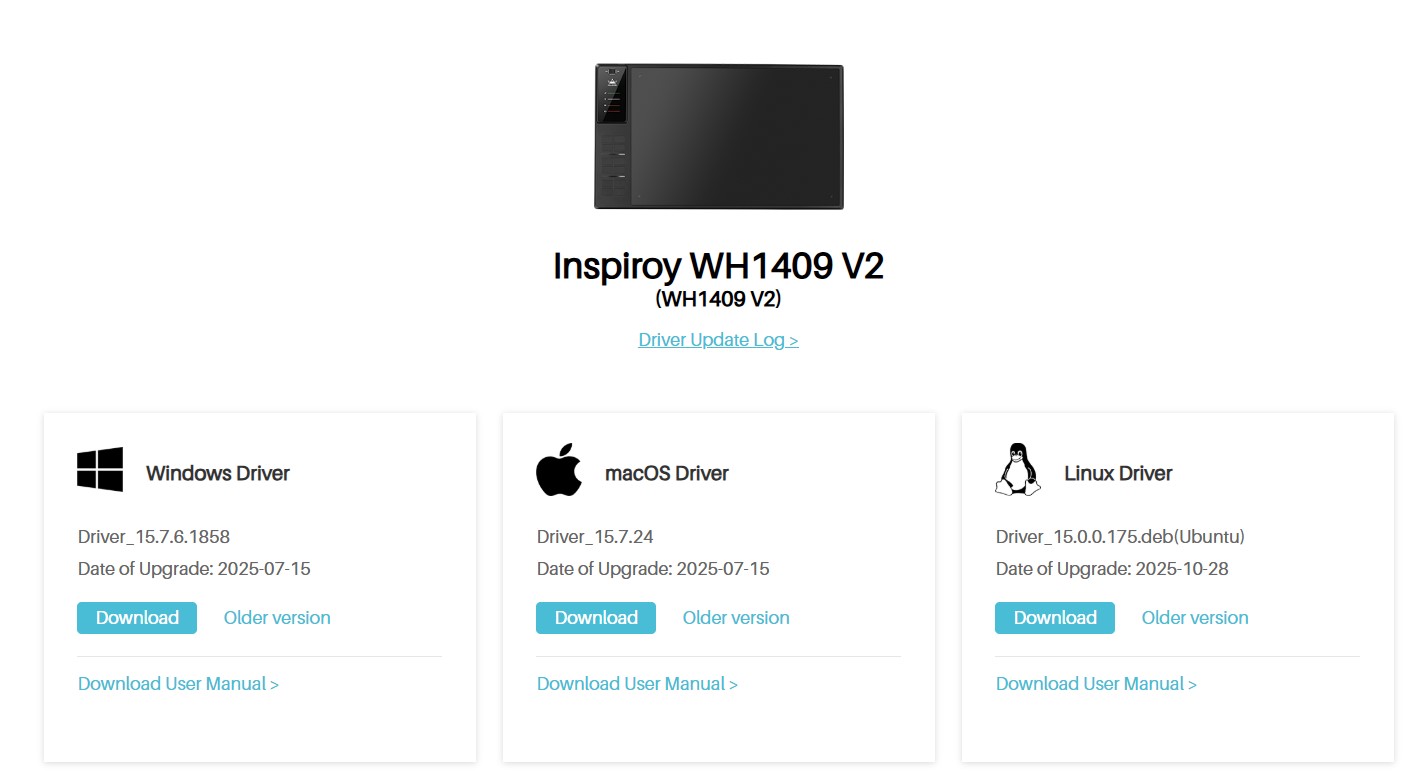Click the Linux penguin icon
1415x775 pixels.
[1018, 469]
